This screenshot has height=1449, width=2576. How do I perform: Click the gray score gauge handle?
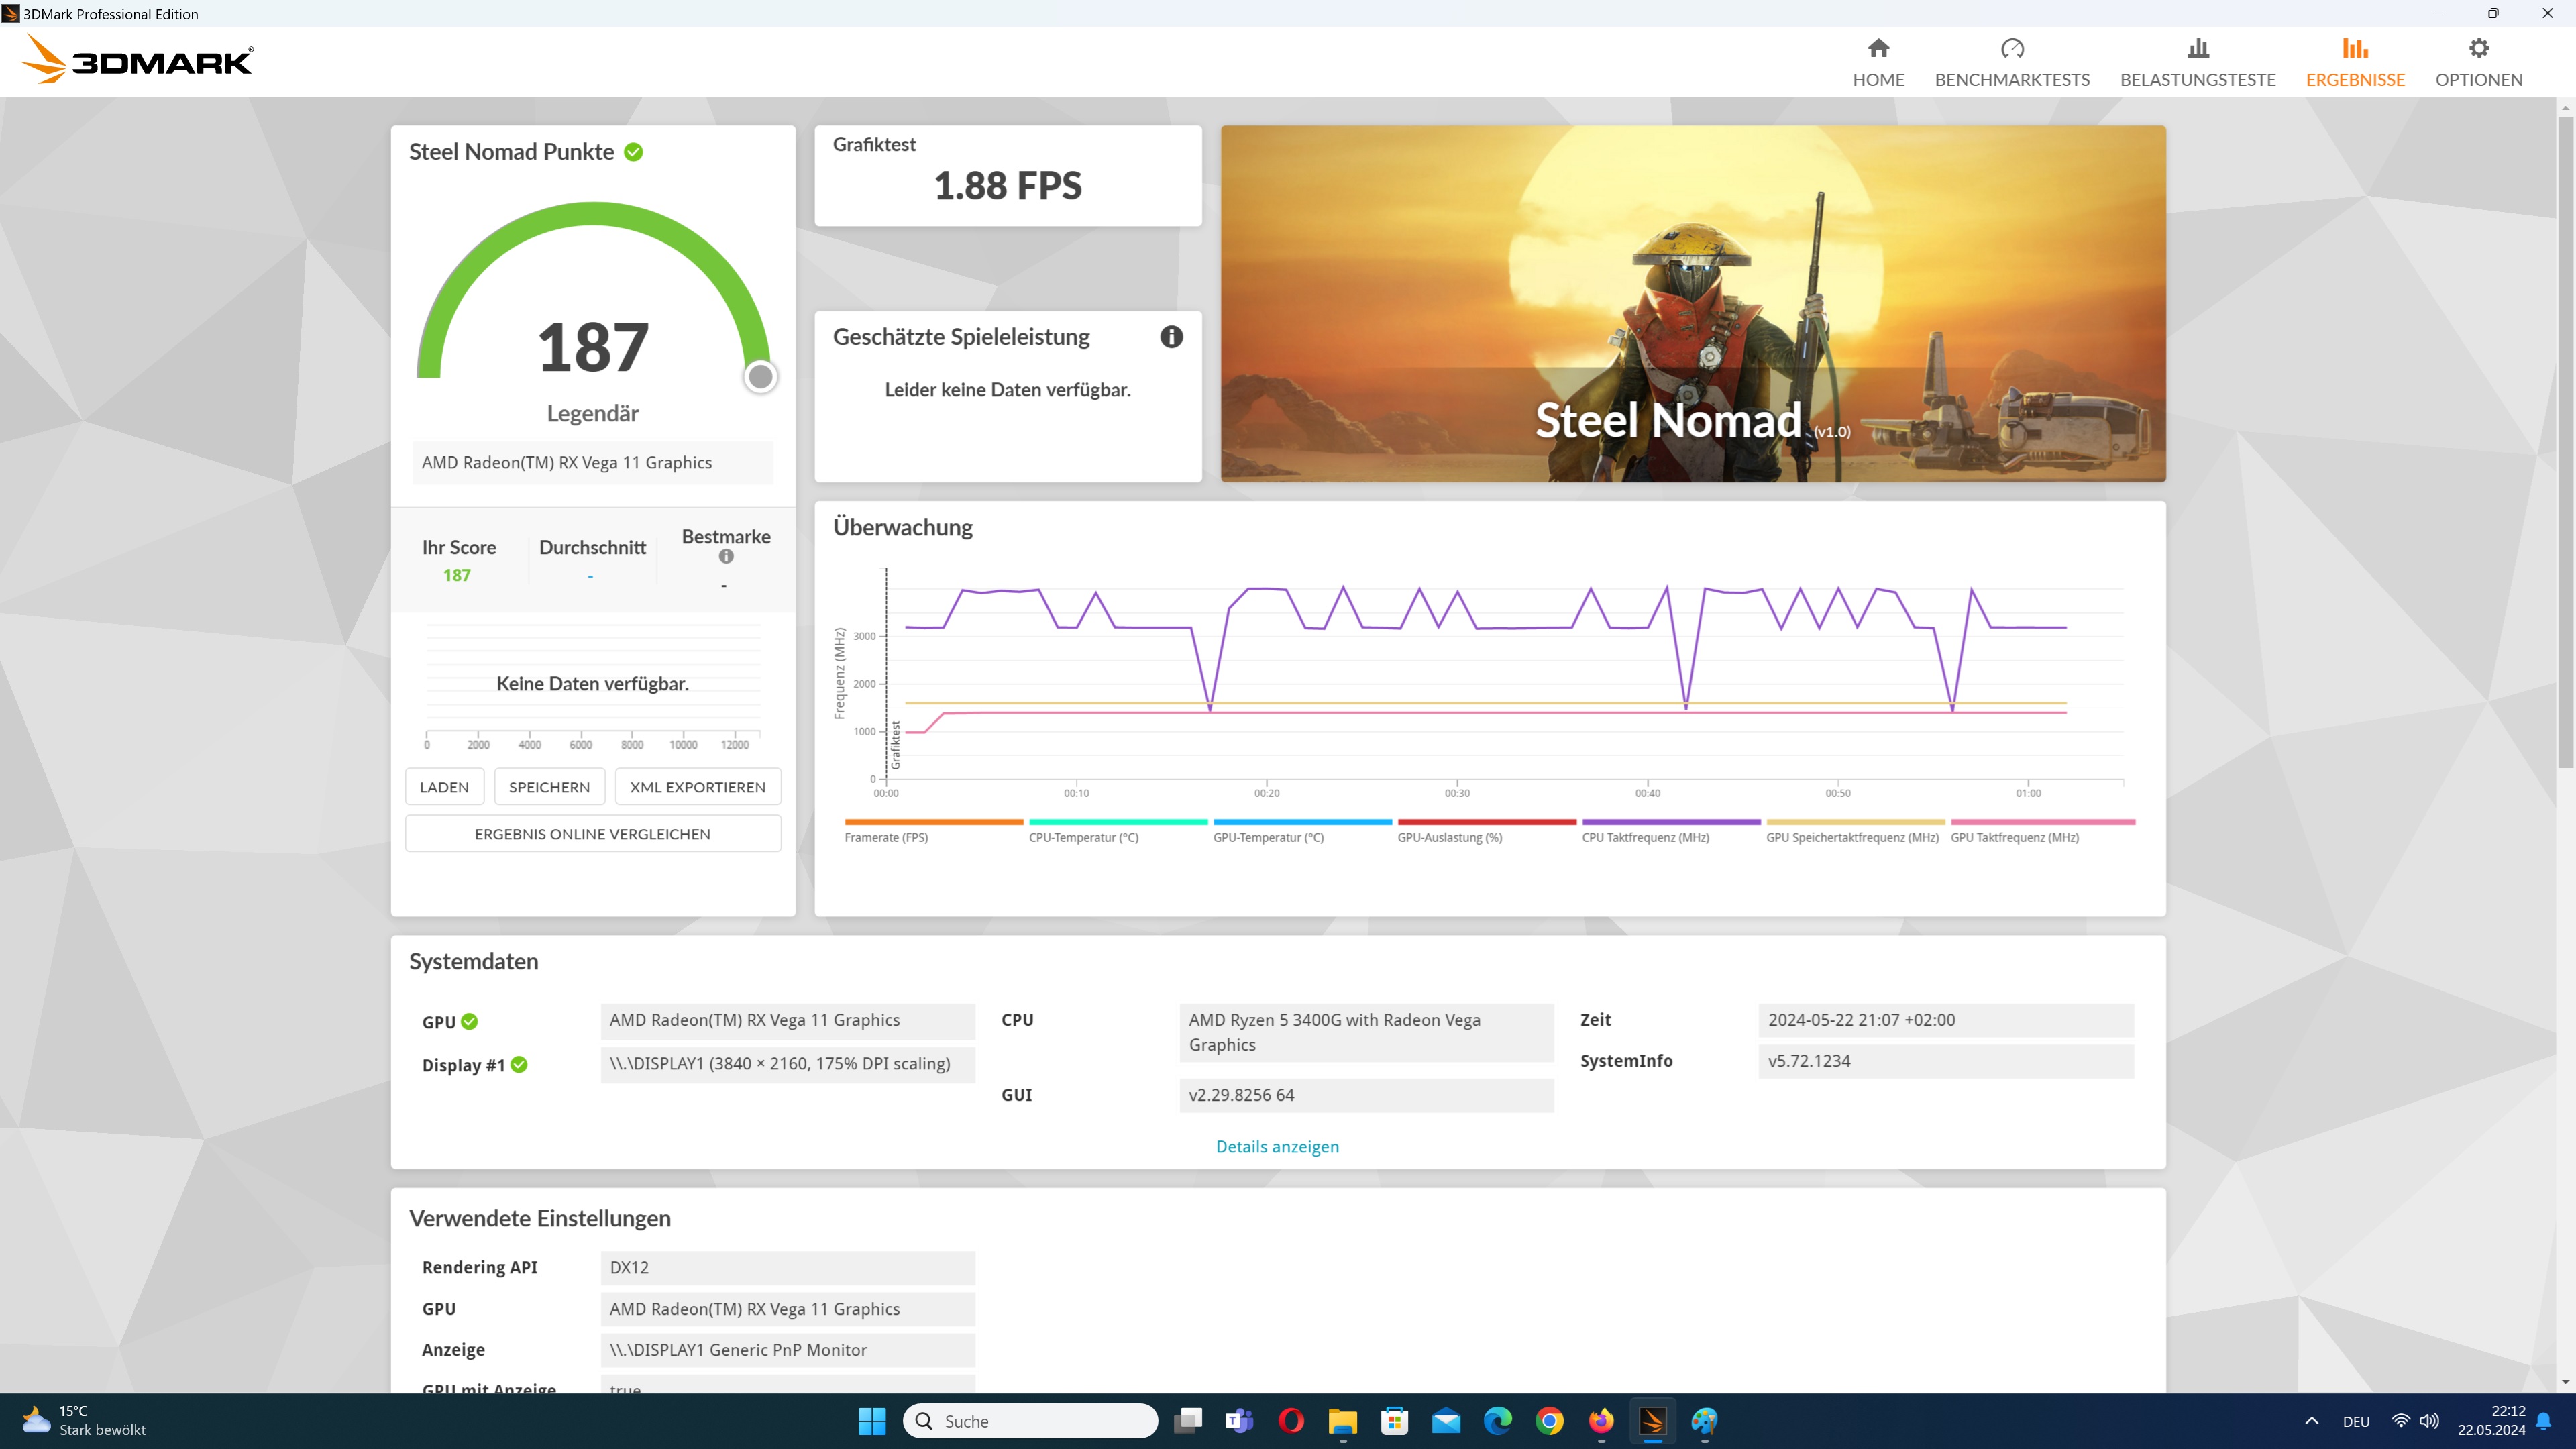761,377
